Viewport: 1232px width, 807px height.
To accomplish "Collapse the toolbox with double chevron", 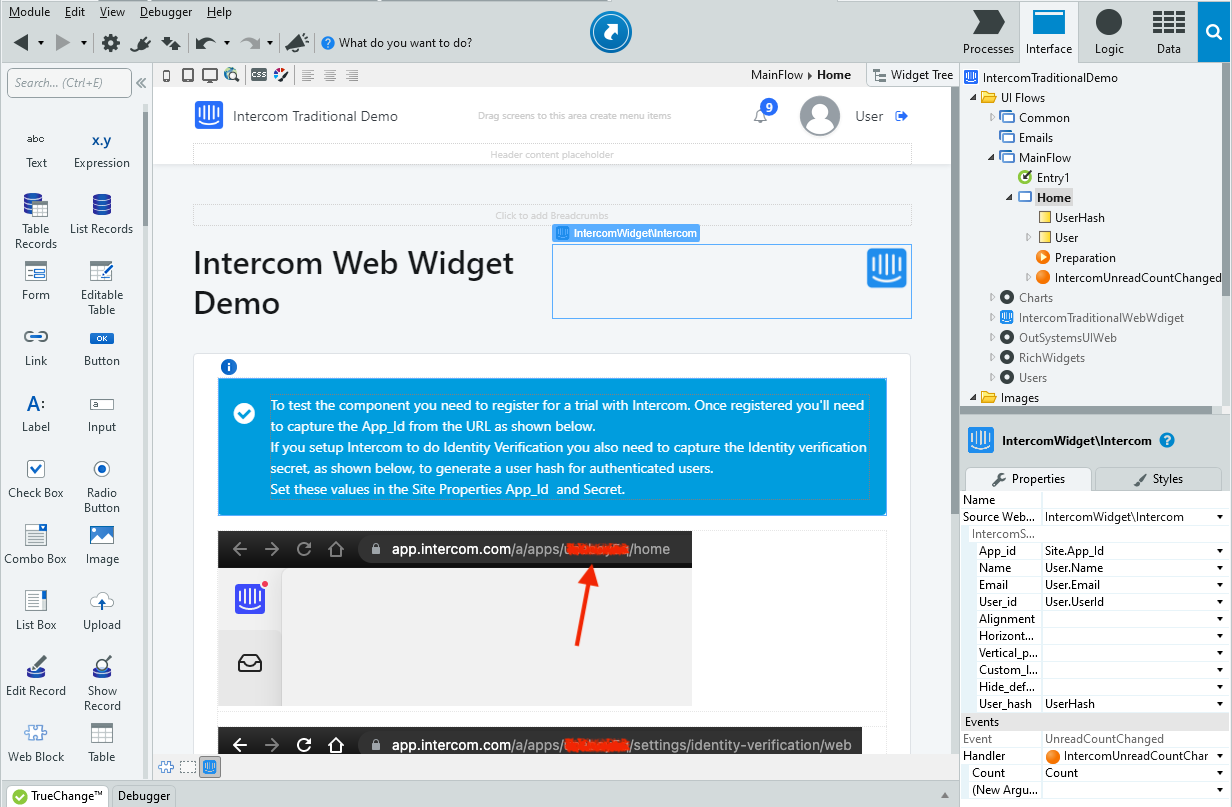I will [x=141, y=83].
